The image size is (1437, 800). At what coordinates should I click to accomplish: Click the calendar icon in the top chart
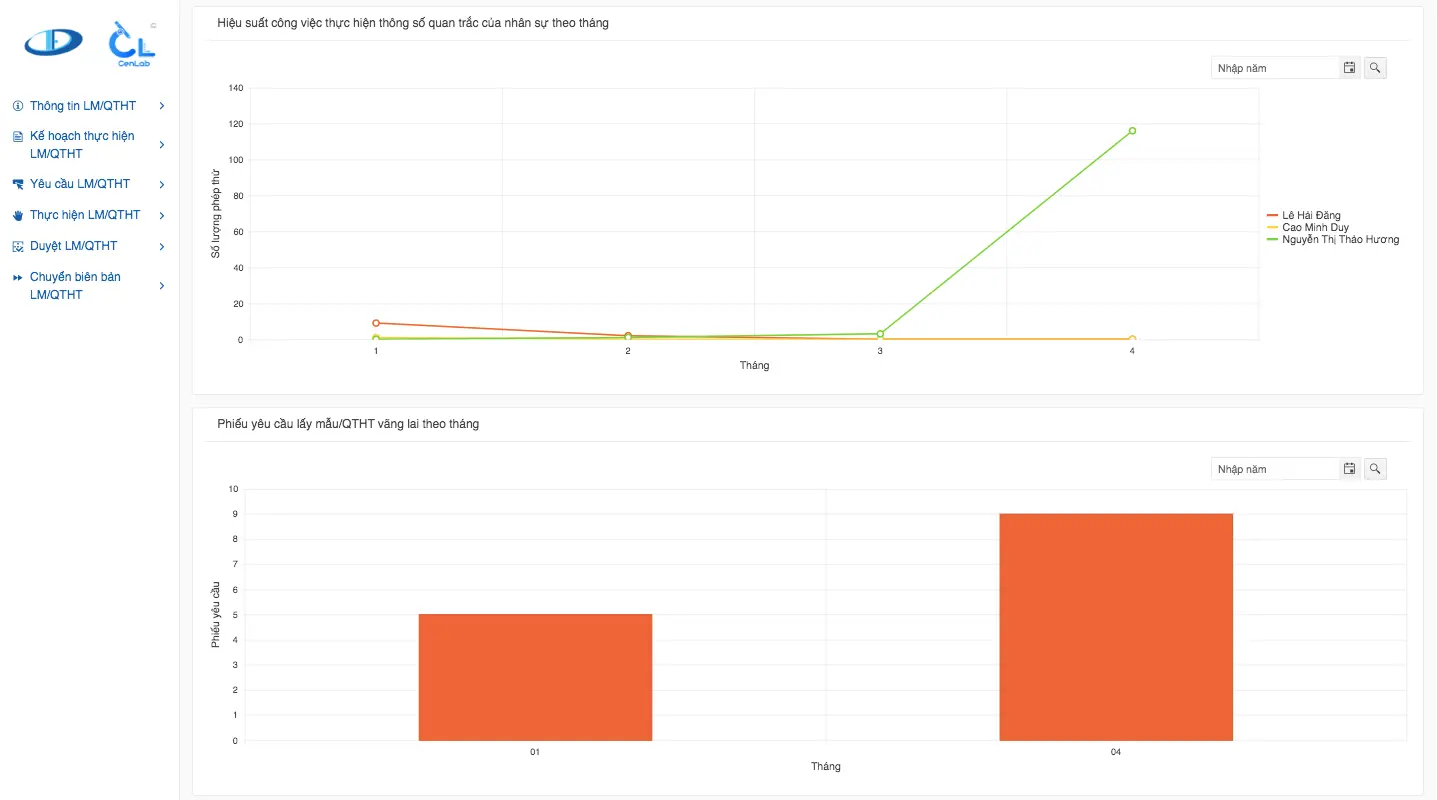pos(1349,68)
